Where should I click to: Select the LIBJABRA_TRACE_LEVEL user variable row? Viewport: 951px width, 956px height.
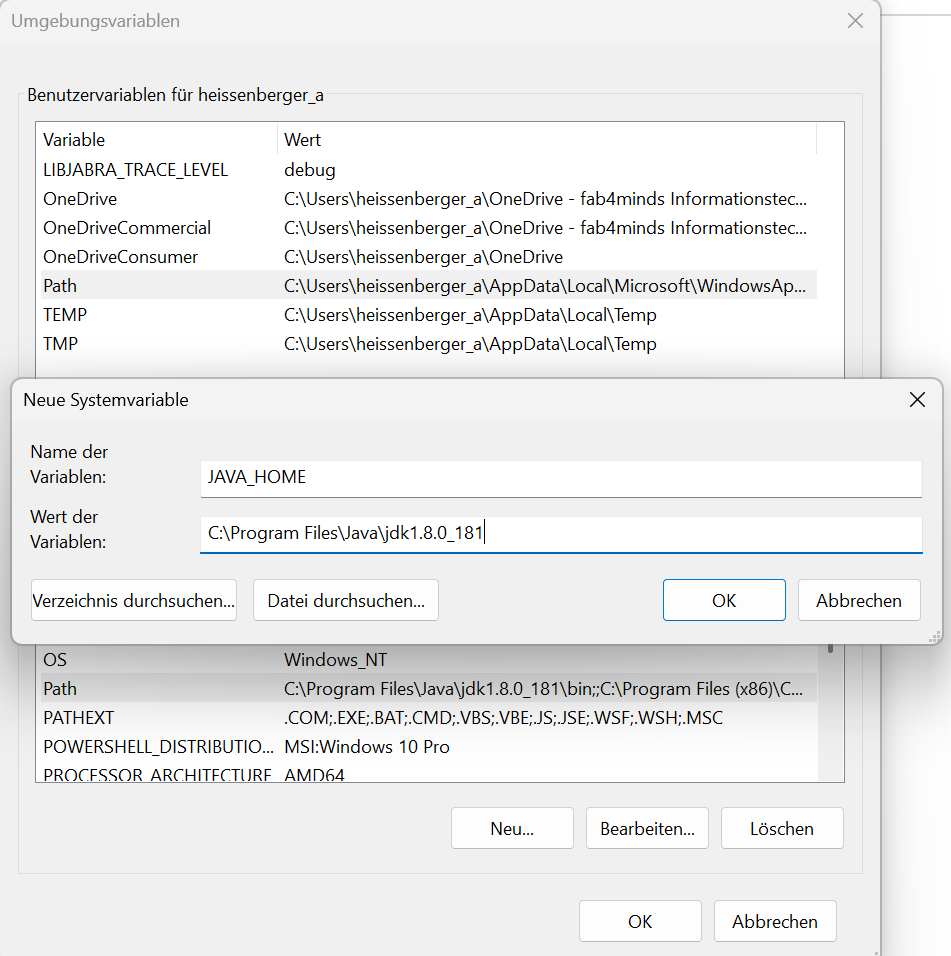135,170
